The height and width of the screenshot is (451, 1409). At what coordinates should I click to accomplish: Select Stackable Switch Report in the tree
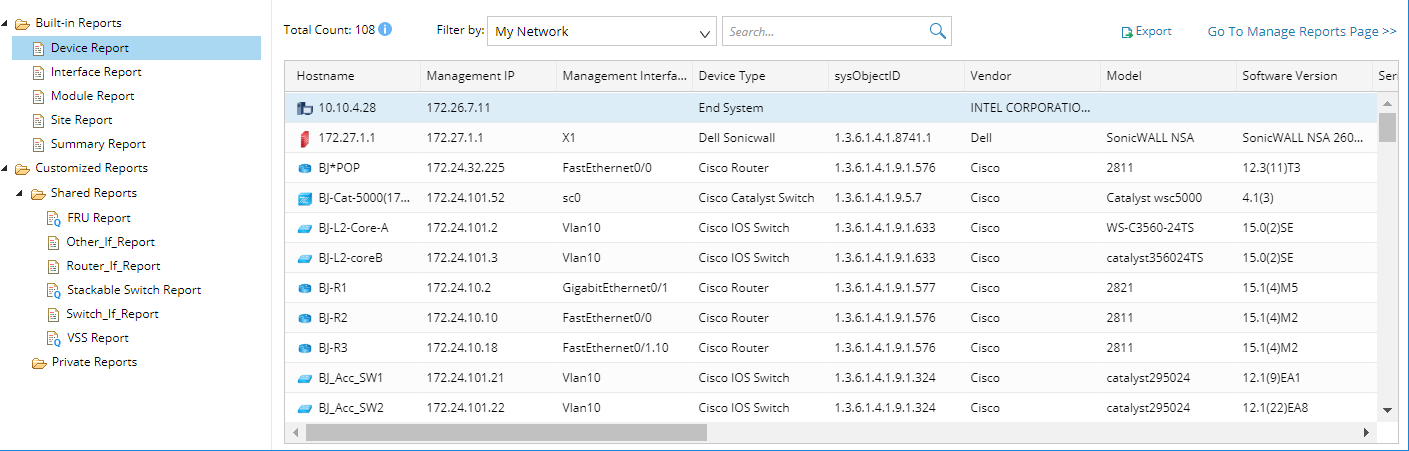[x=134, y=290]
